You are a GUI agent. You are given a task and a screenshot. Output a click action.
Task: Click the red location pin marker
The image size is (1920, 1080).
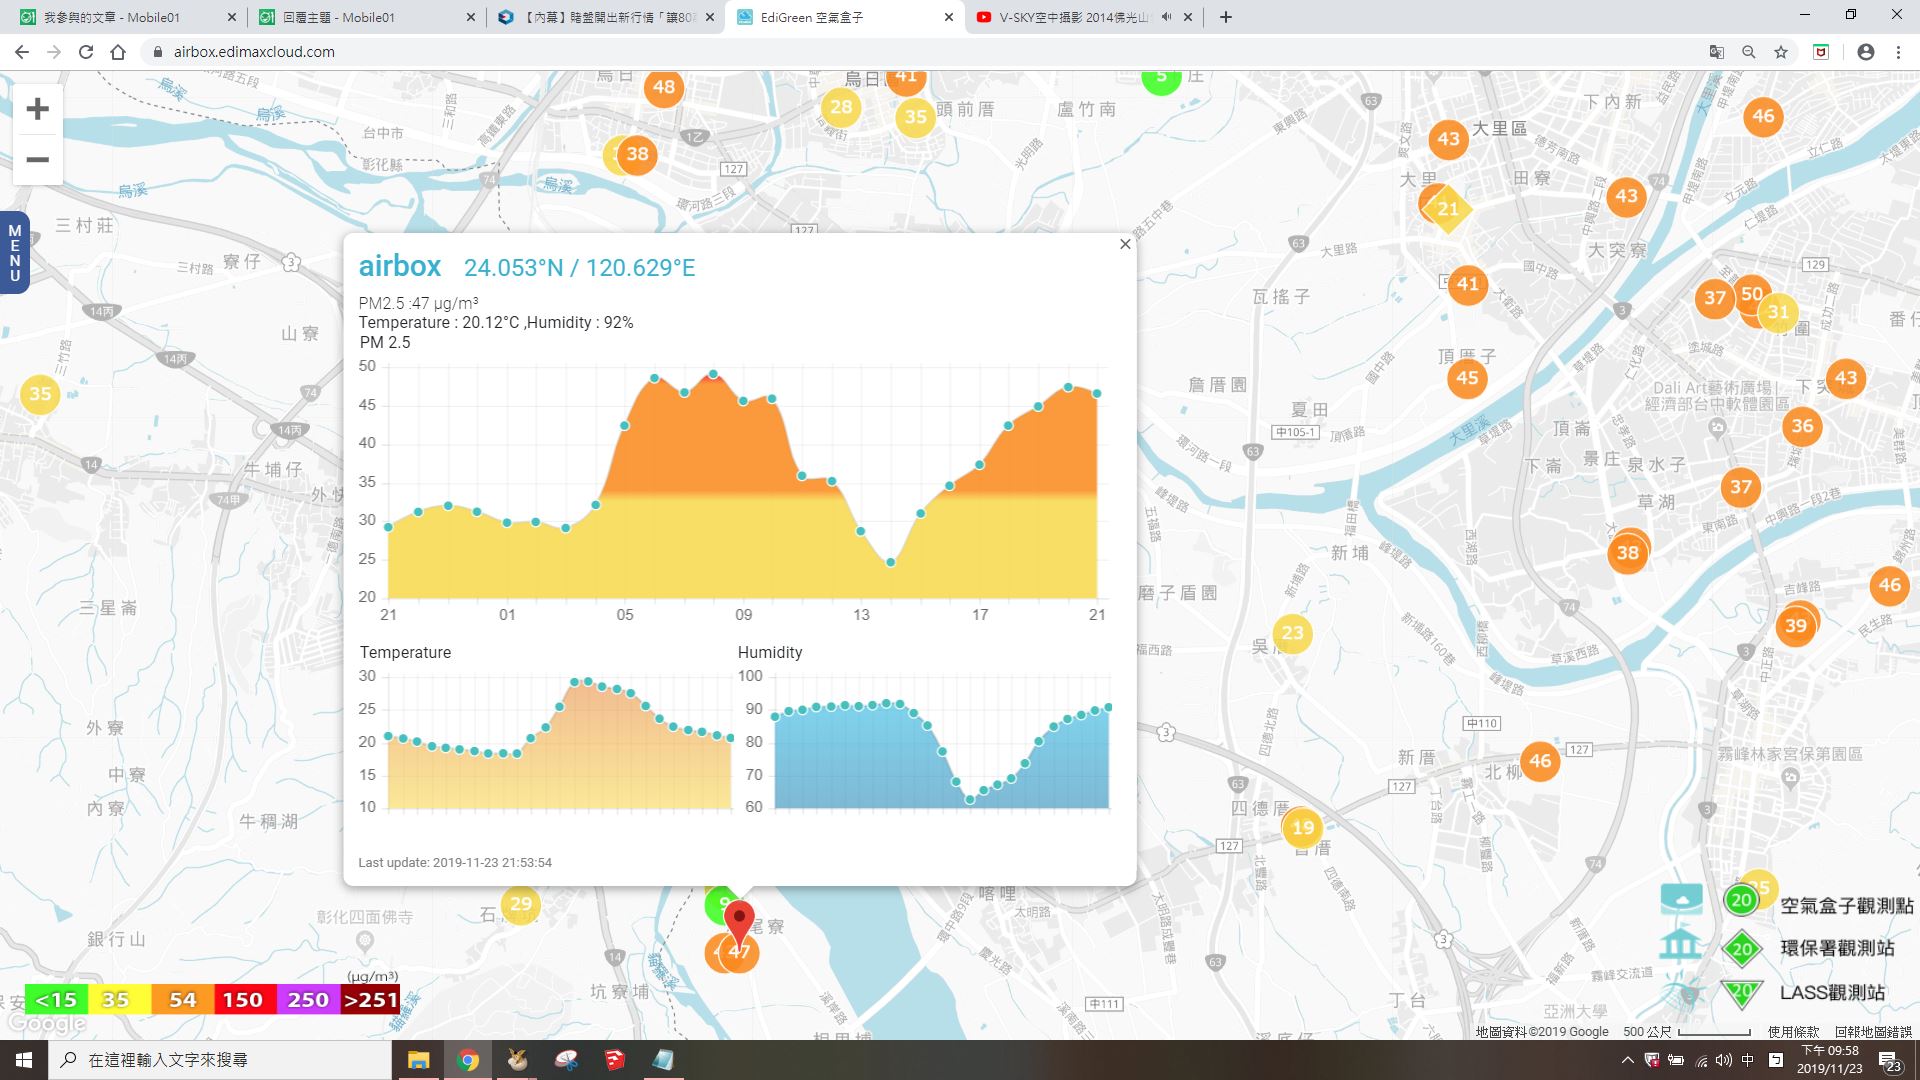739,923
